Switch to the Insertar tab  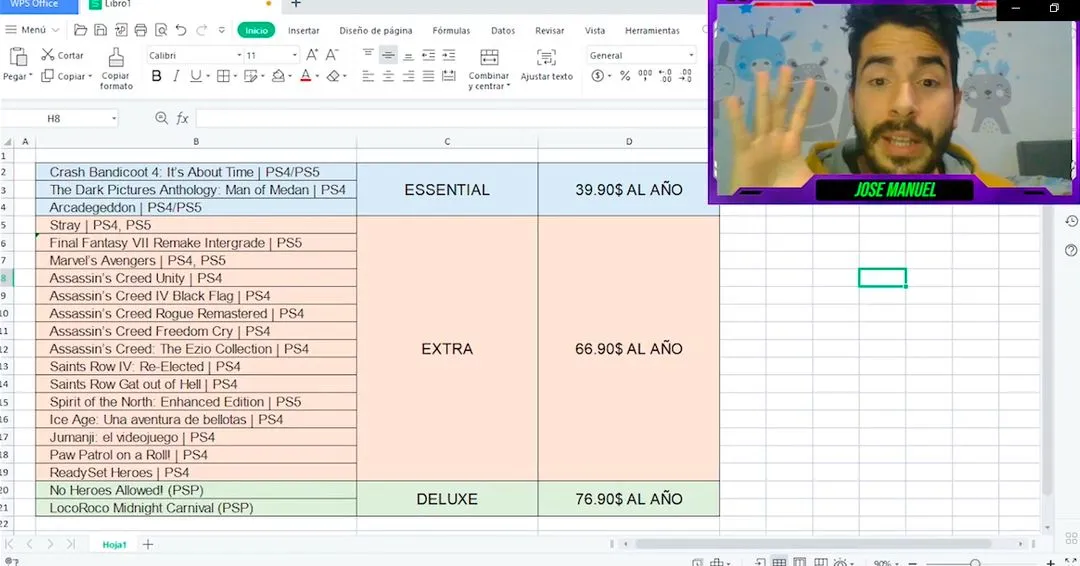tap(304, 30)
